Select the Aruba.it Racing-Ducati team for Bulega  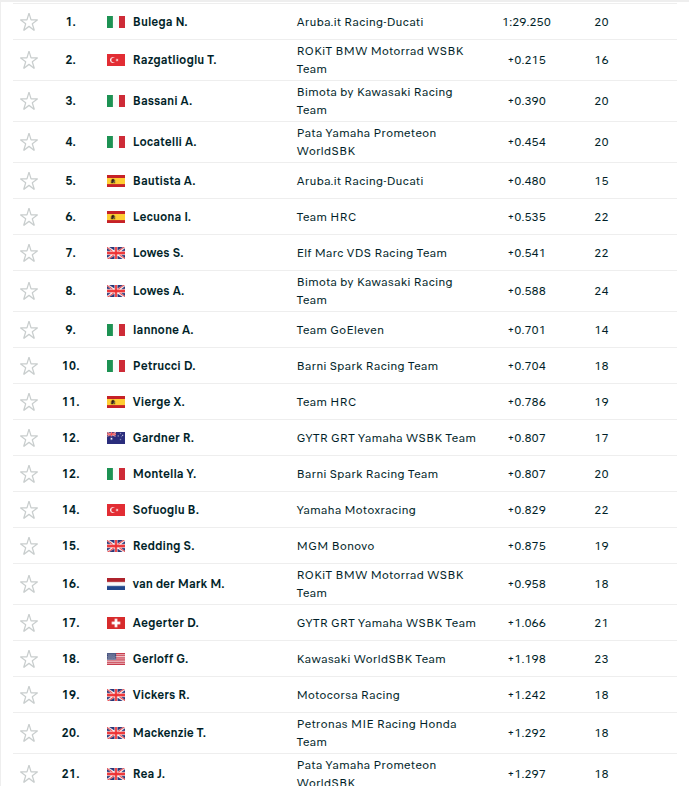[x=360, y=22]
